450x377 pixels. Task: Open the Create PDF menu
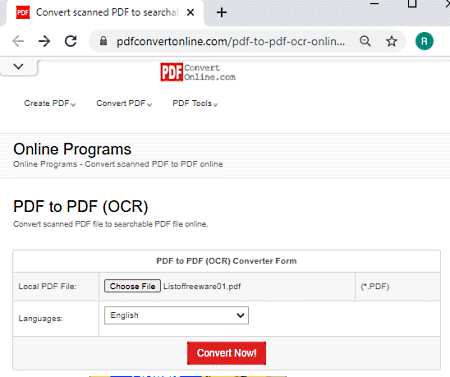pyautogui.click(x=50, y=104)
